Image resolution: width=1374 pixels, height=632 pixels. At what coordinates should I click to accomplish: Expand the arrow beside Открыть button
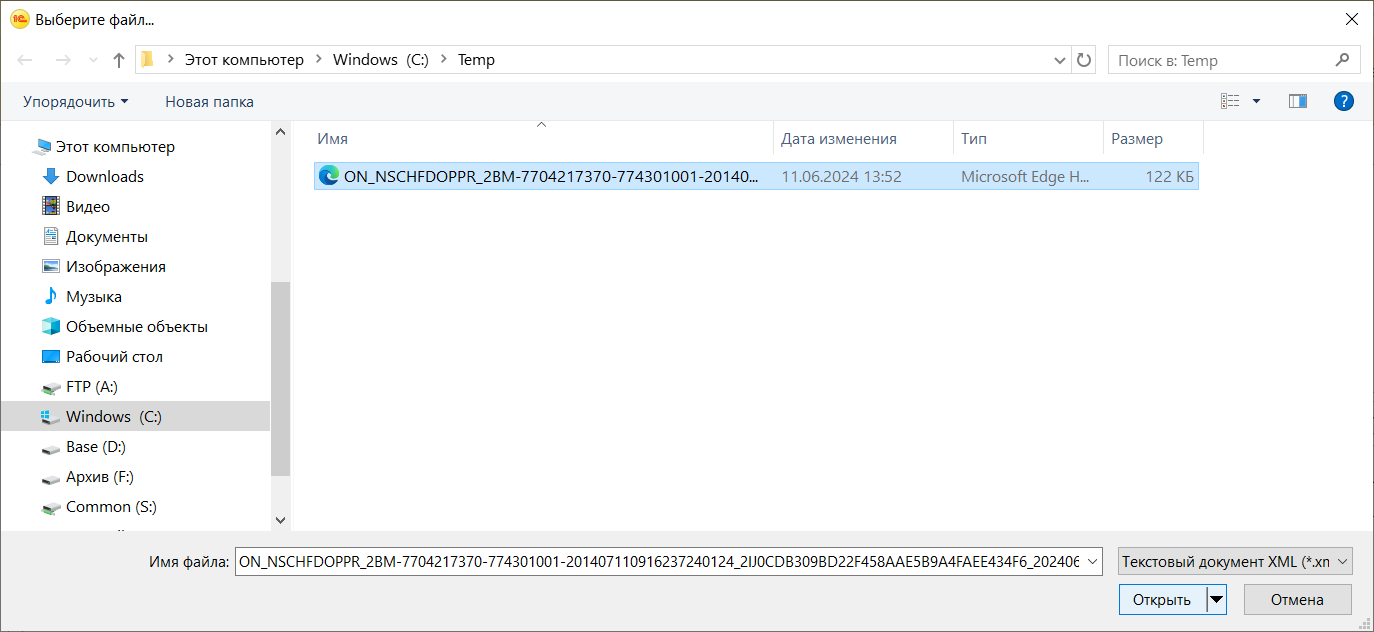[x=1216, y=600]
